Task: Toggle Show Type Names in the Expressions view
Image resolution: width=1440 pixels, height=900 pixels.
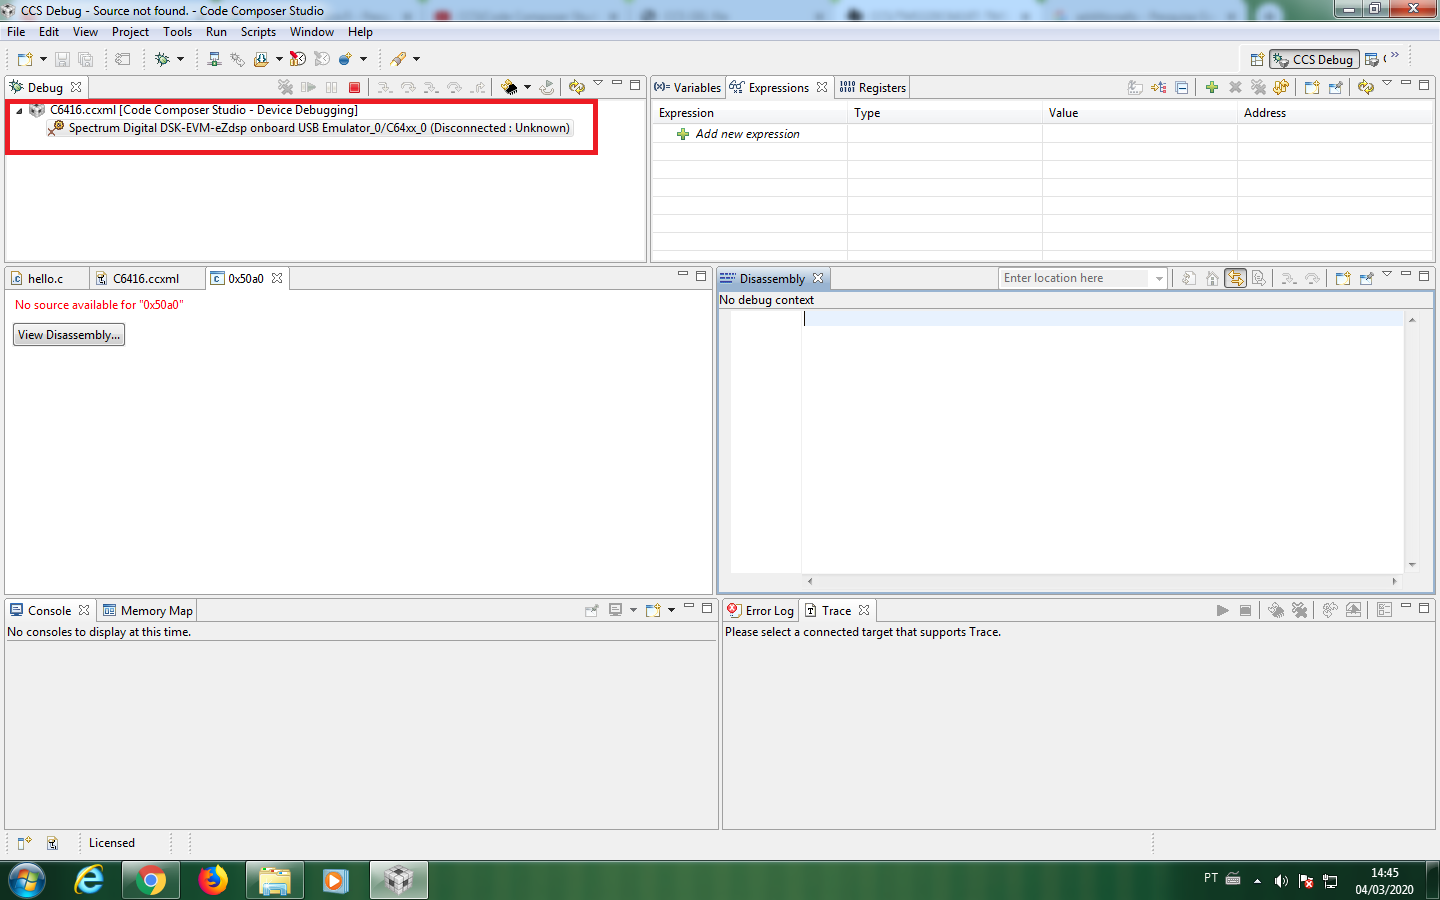Action: point(1135,88)
